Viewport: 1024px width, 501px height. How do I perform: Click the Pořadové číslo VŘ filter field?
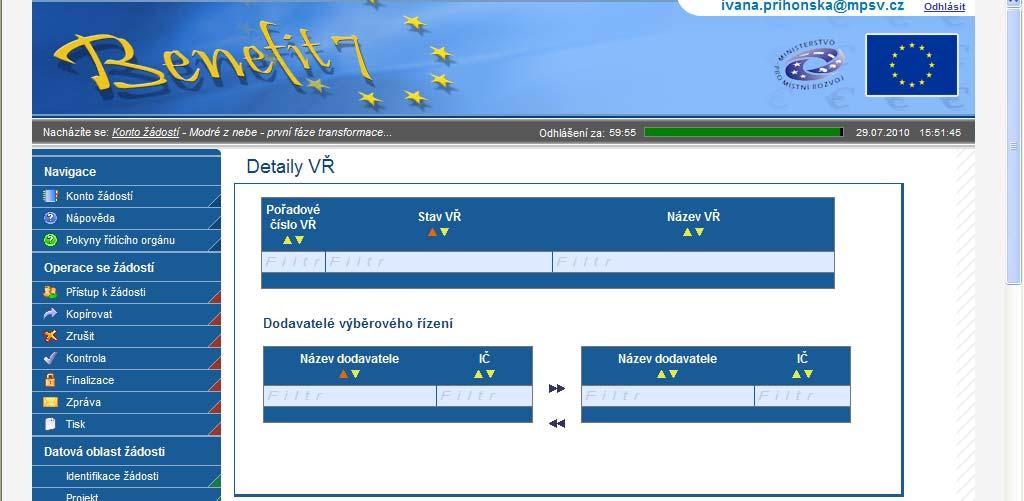[x=293, y=262]
